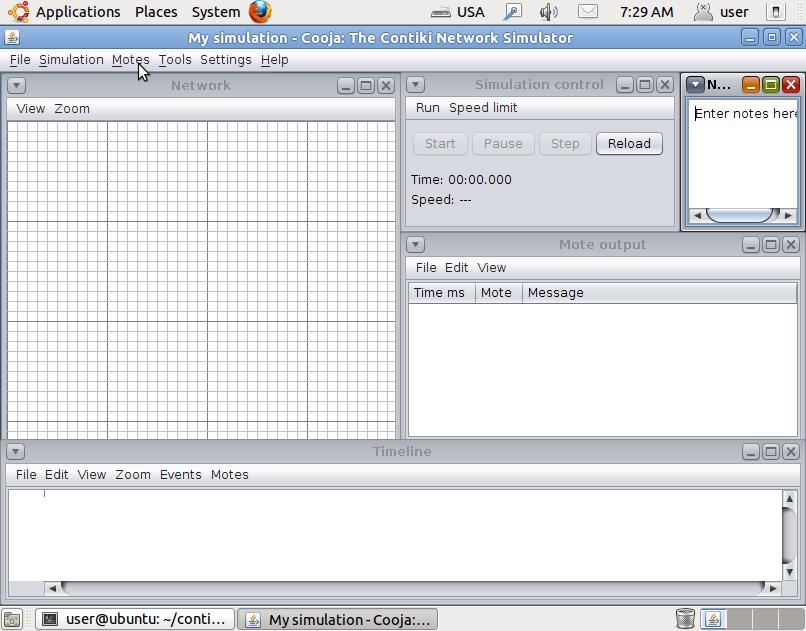This screenshot has width=806, height=631.
Task: Expand Timeline window menu arrow
Action: 16,452
